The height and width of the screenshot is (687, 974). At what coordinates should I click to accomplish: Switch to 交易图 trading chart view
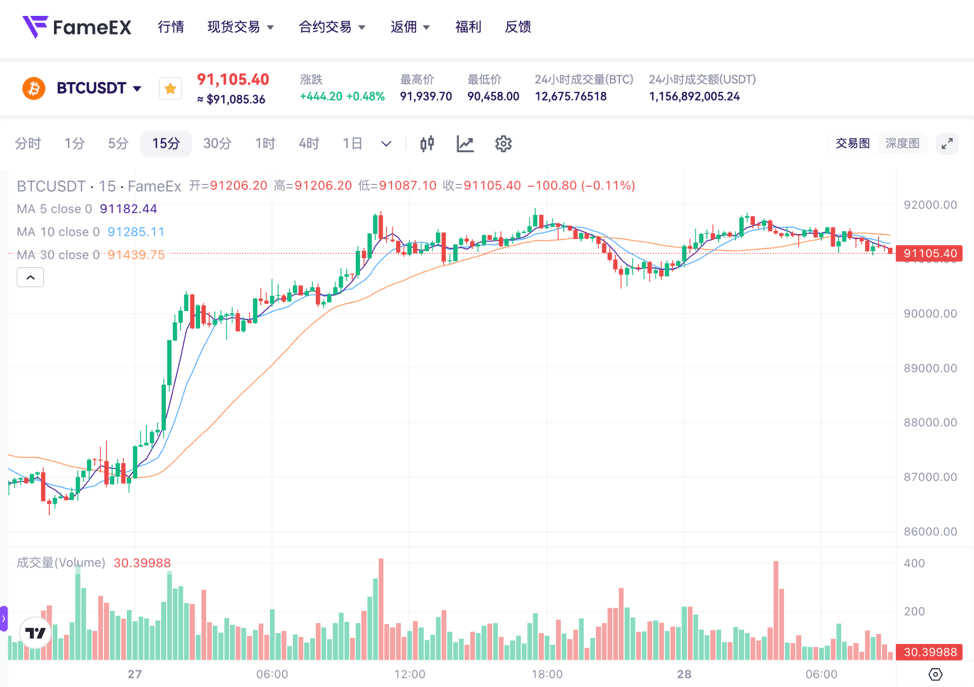852,144
